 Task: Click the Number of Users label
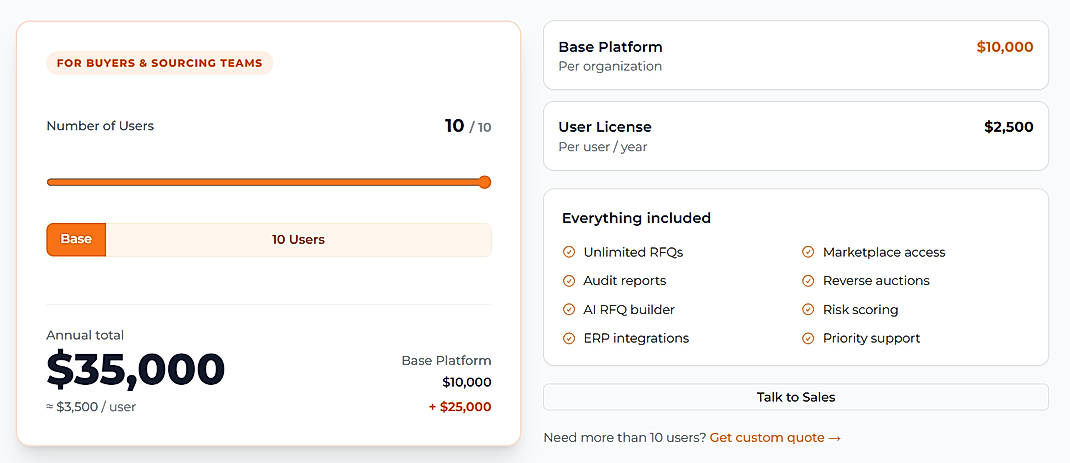[100, 126]
